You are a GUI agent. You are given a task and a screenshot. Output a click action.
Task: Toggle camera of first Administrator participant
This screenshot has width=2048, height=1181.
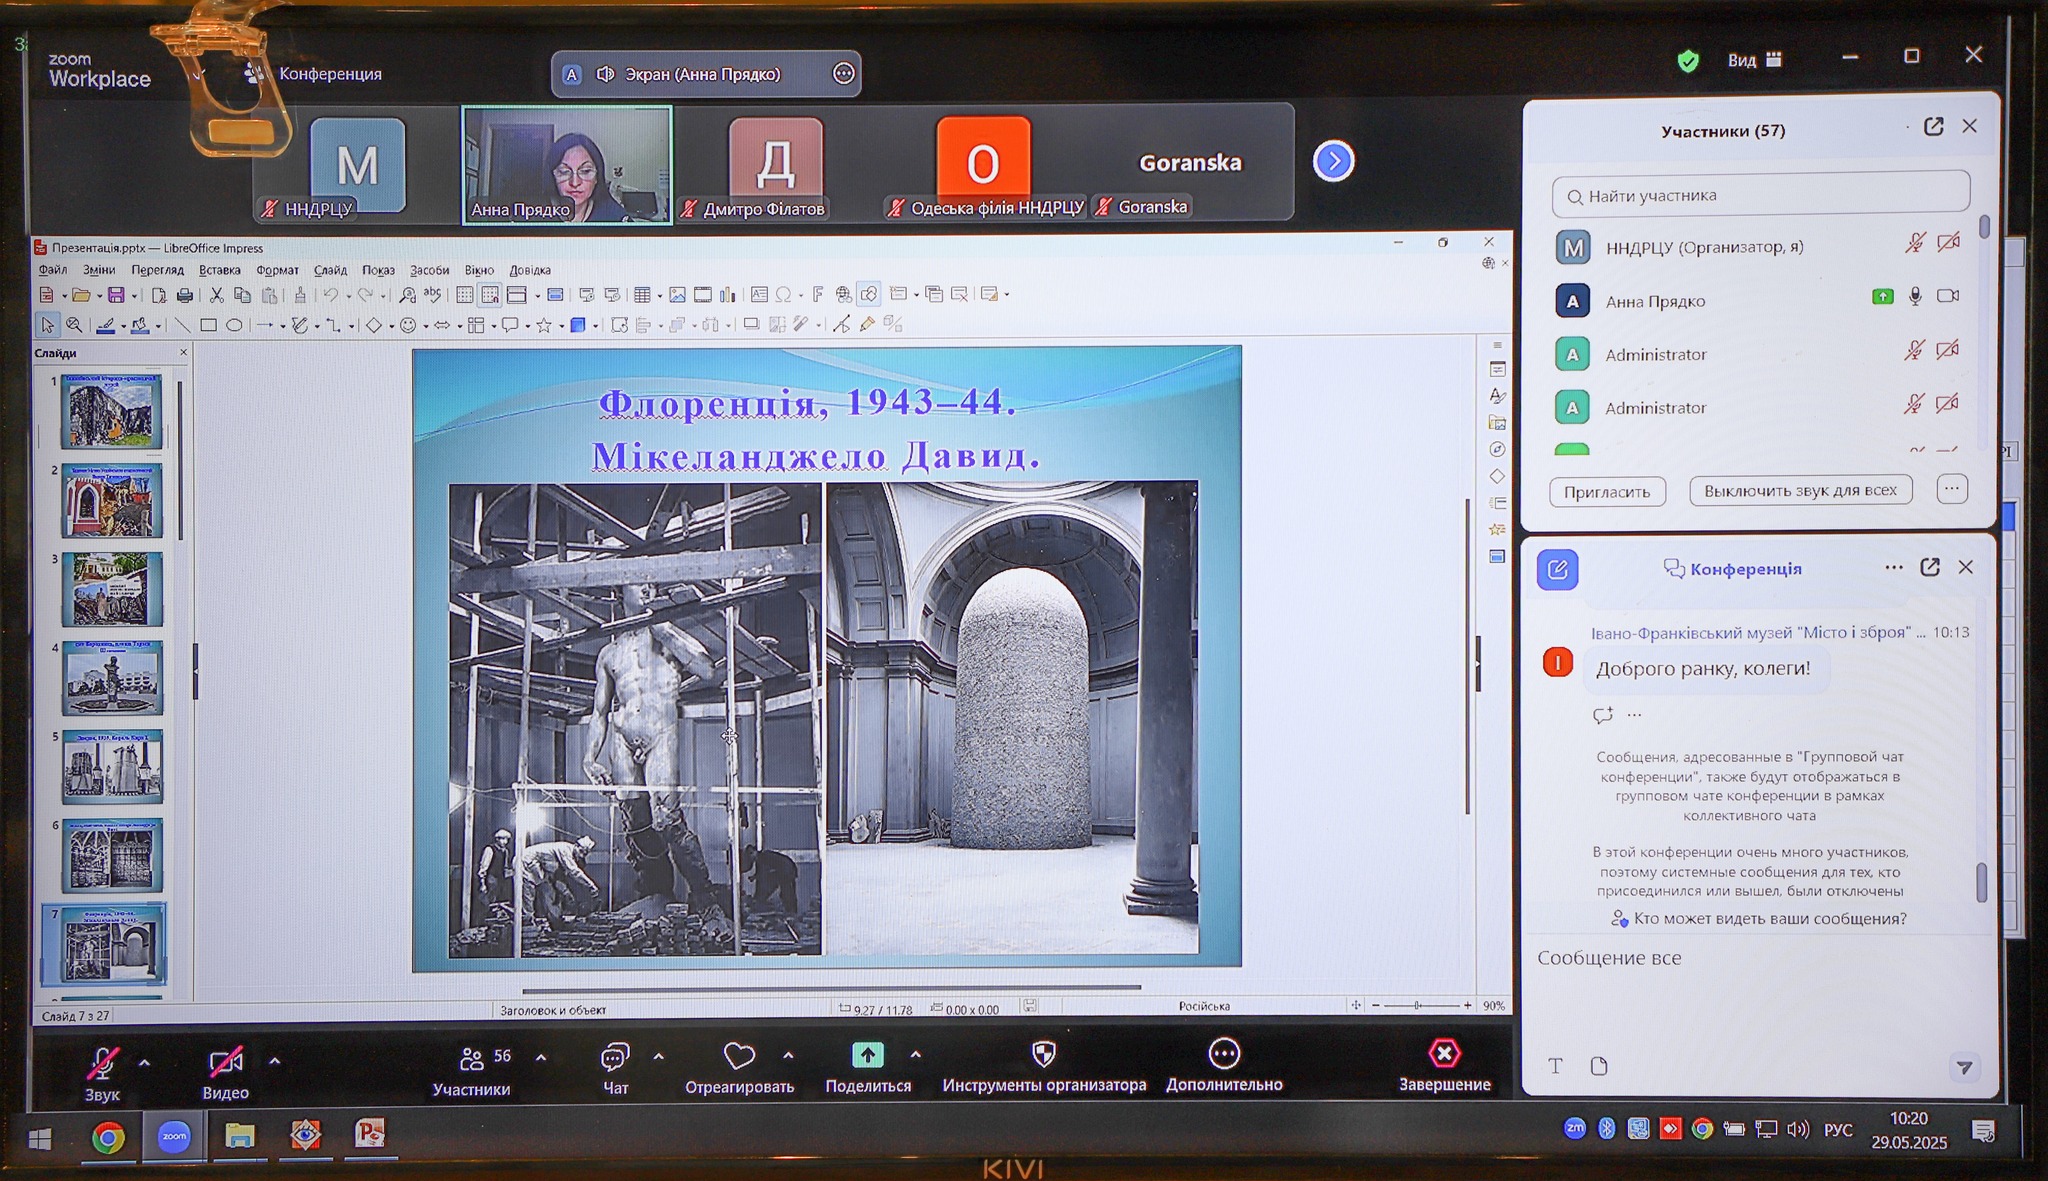coord(1947,350)
